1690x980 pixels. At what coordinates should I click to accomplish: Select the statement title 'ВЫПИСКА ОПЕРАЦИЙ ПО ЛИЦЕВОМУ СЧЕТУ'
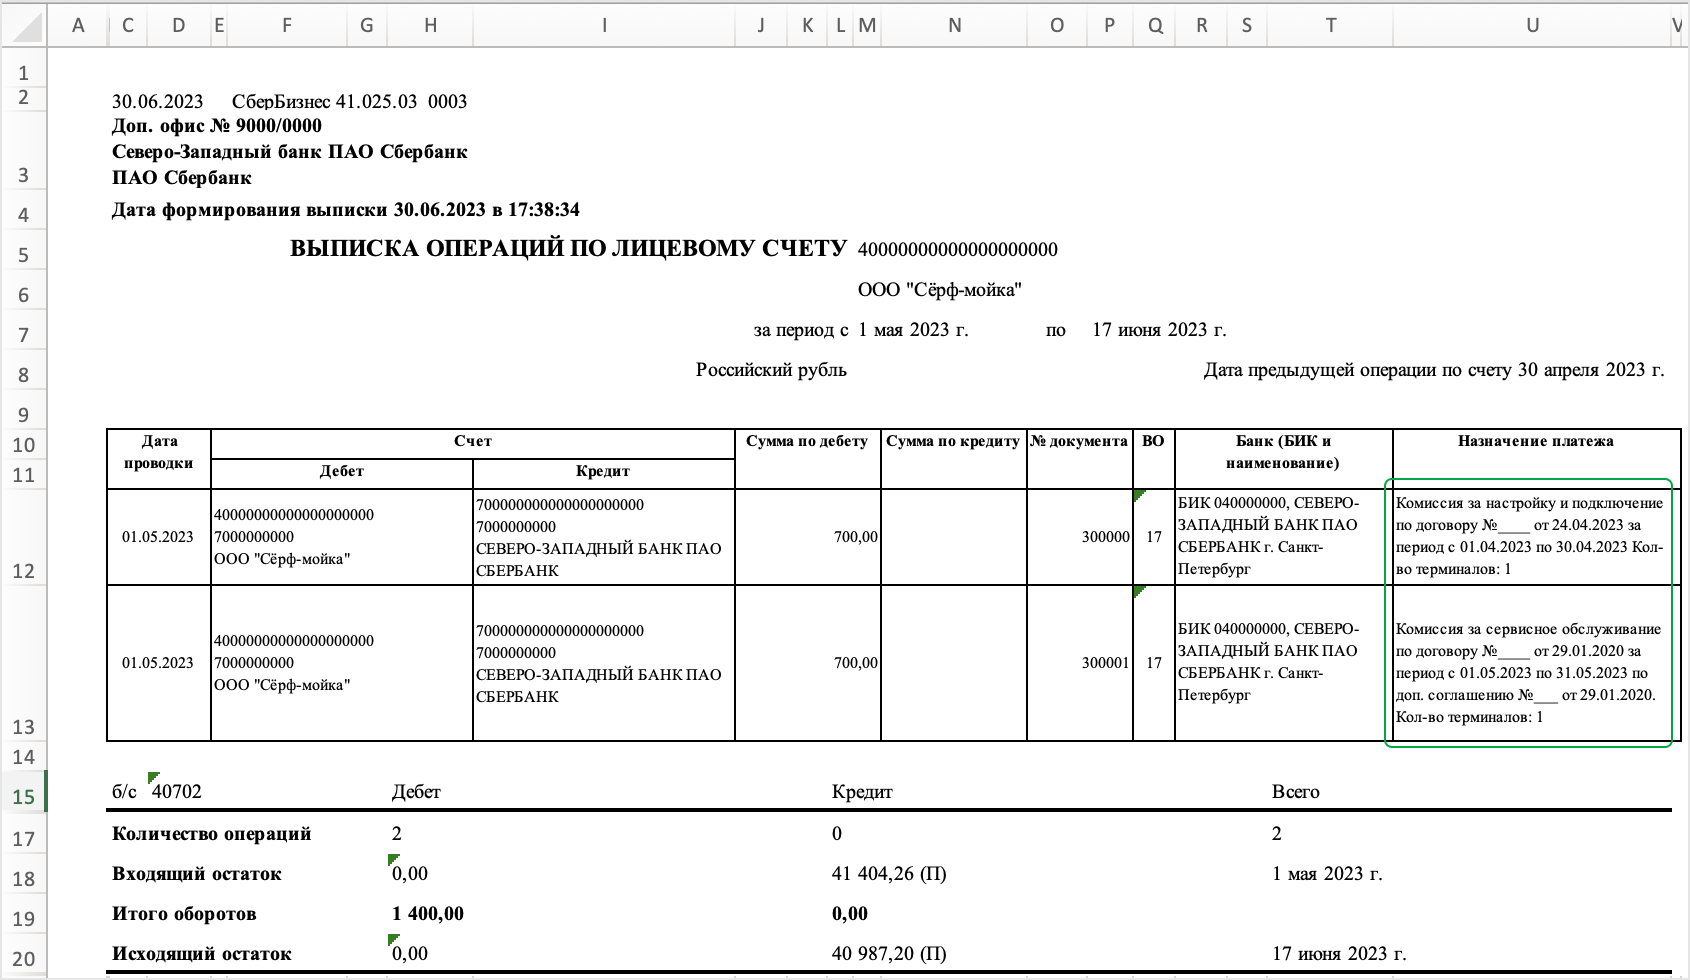(568, 249)
